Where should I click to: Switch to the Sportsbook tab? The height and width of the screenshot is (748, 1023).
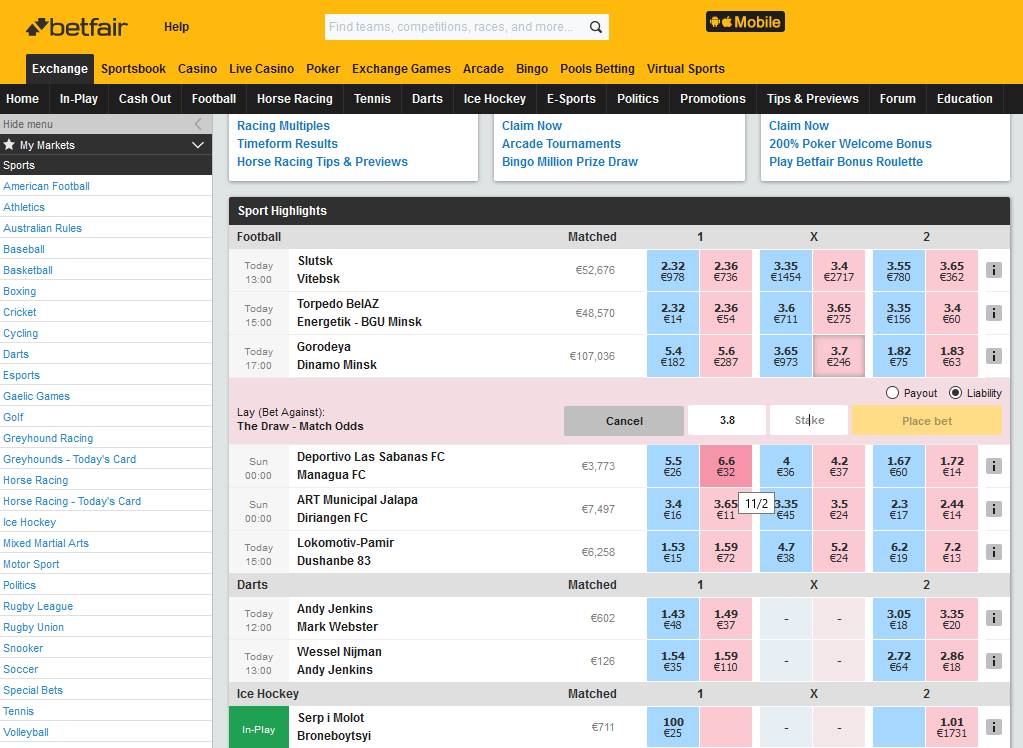click(132, 69)
